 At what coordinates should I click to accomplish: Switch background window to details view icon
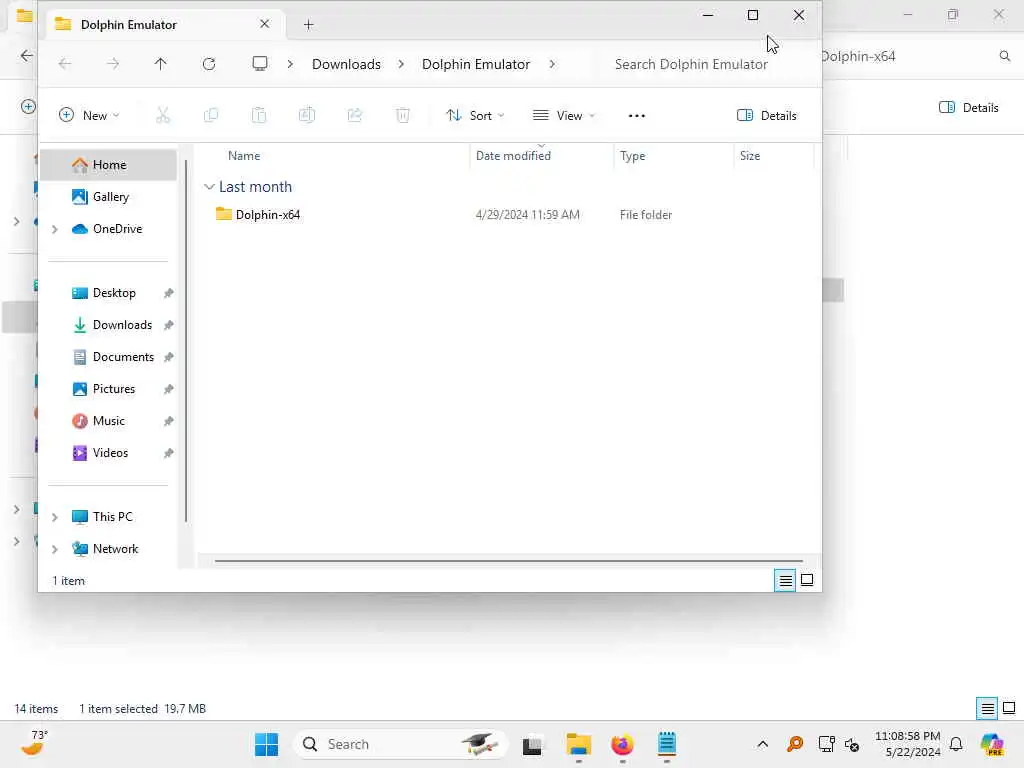(987, 708)
